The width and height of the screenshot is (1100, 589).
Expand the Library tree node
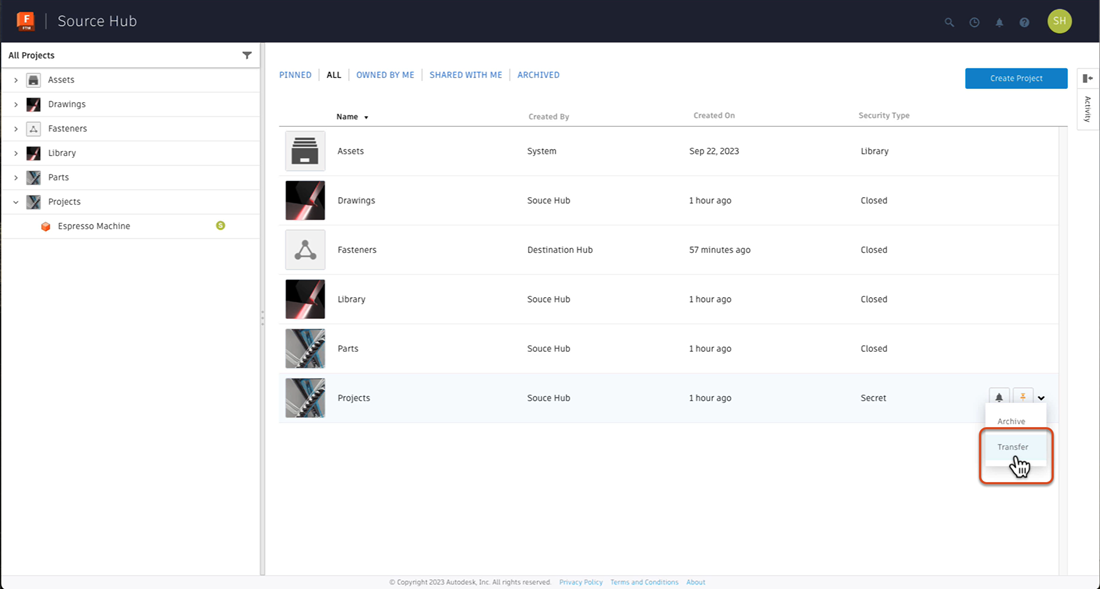[x=15, y=153]
